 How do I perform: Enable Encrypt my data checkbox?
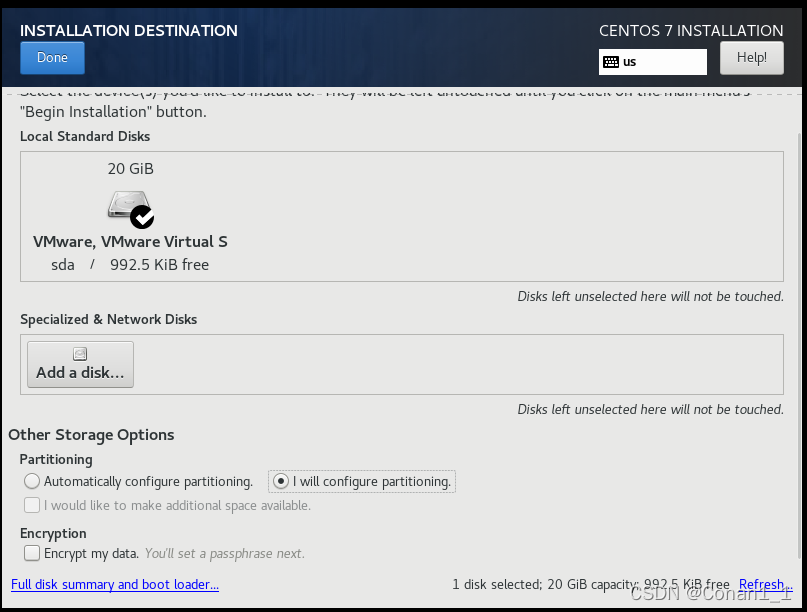point(32,553)
